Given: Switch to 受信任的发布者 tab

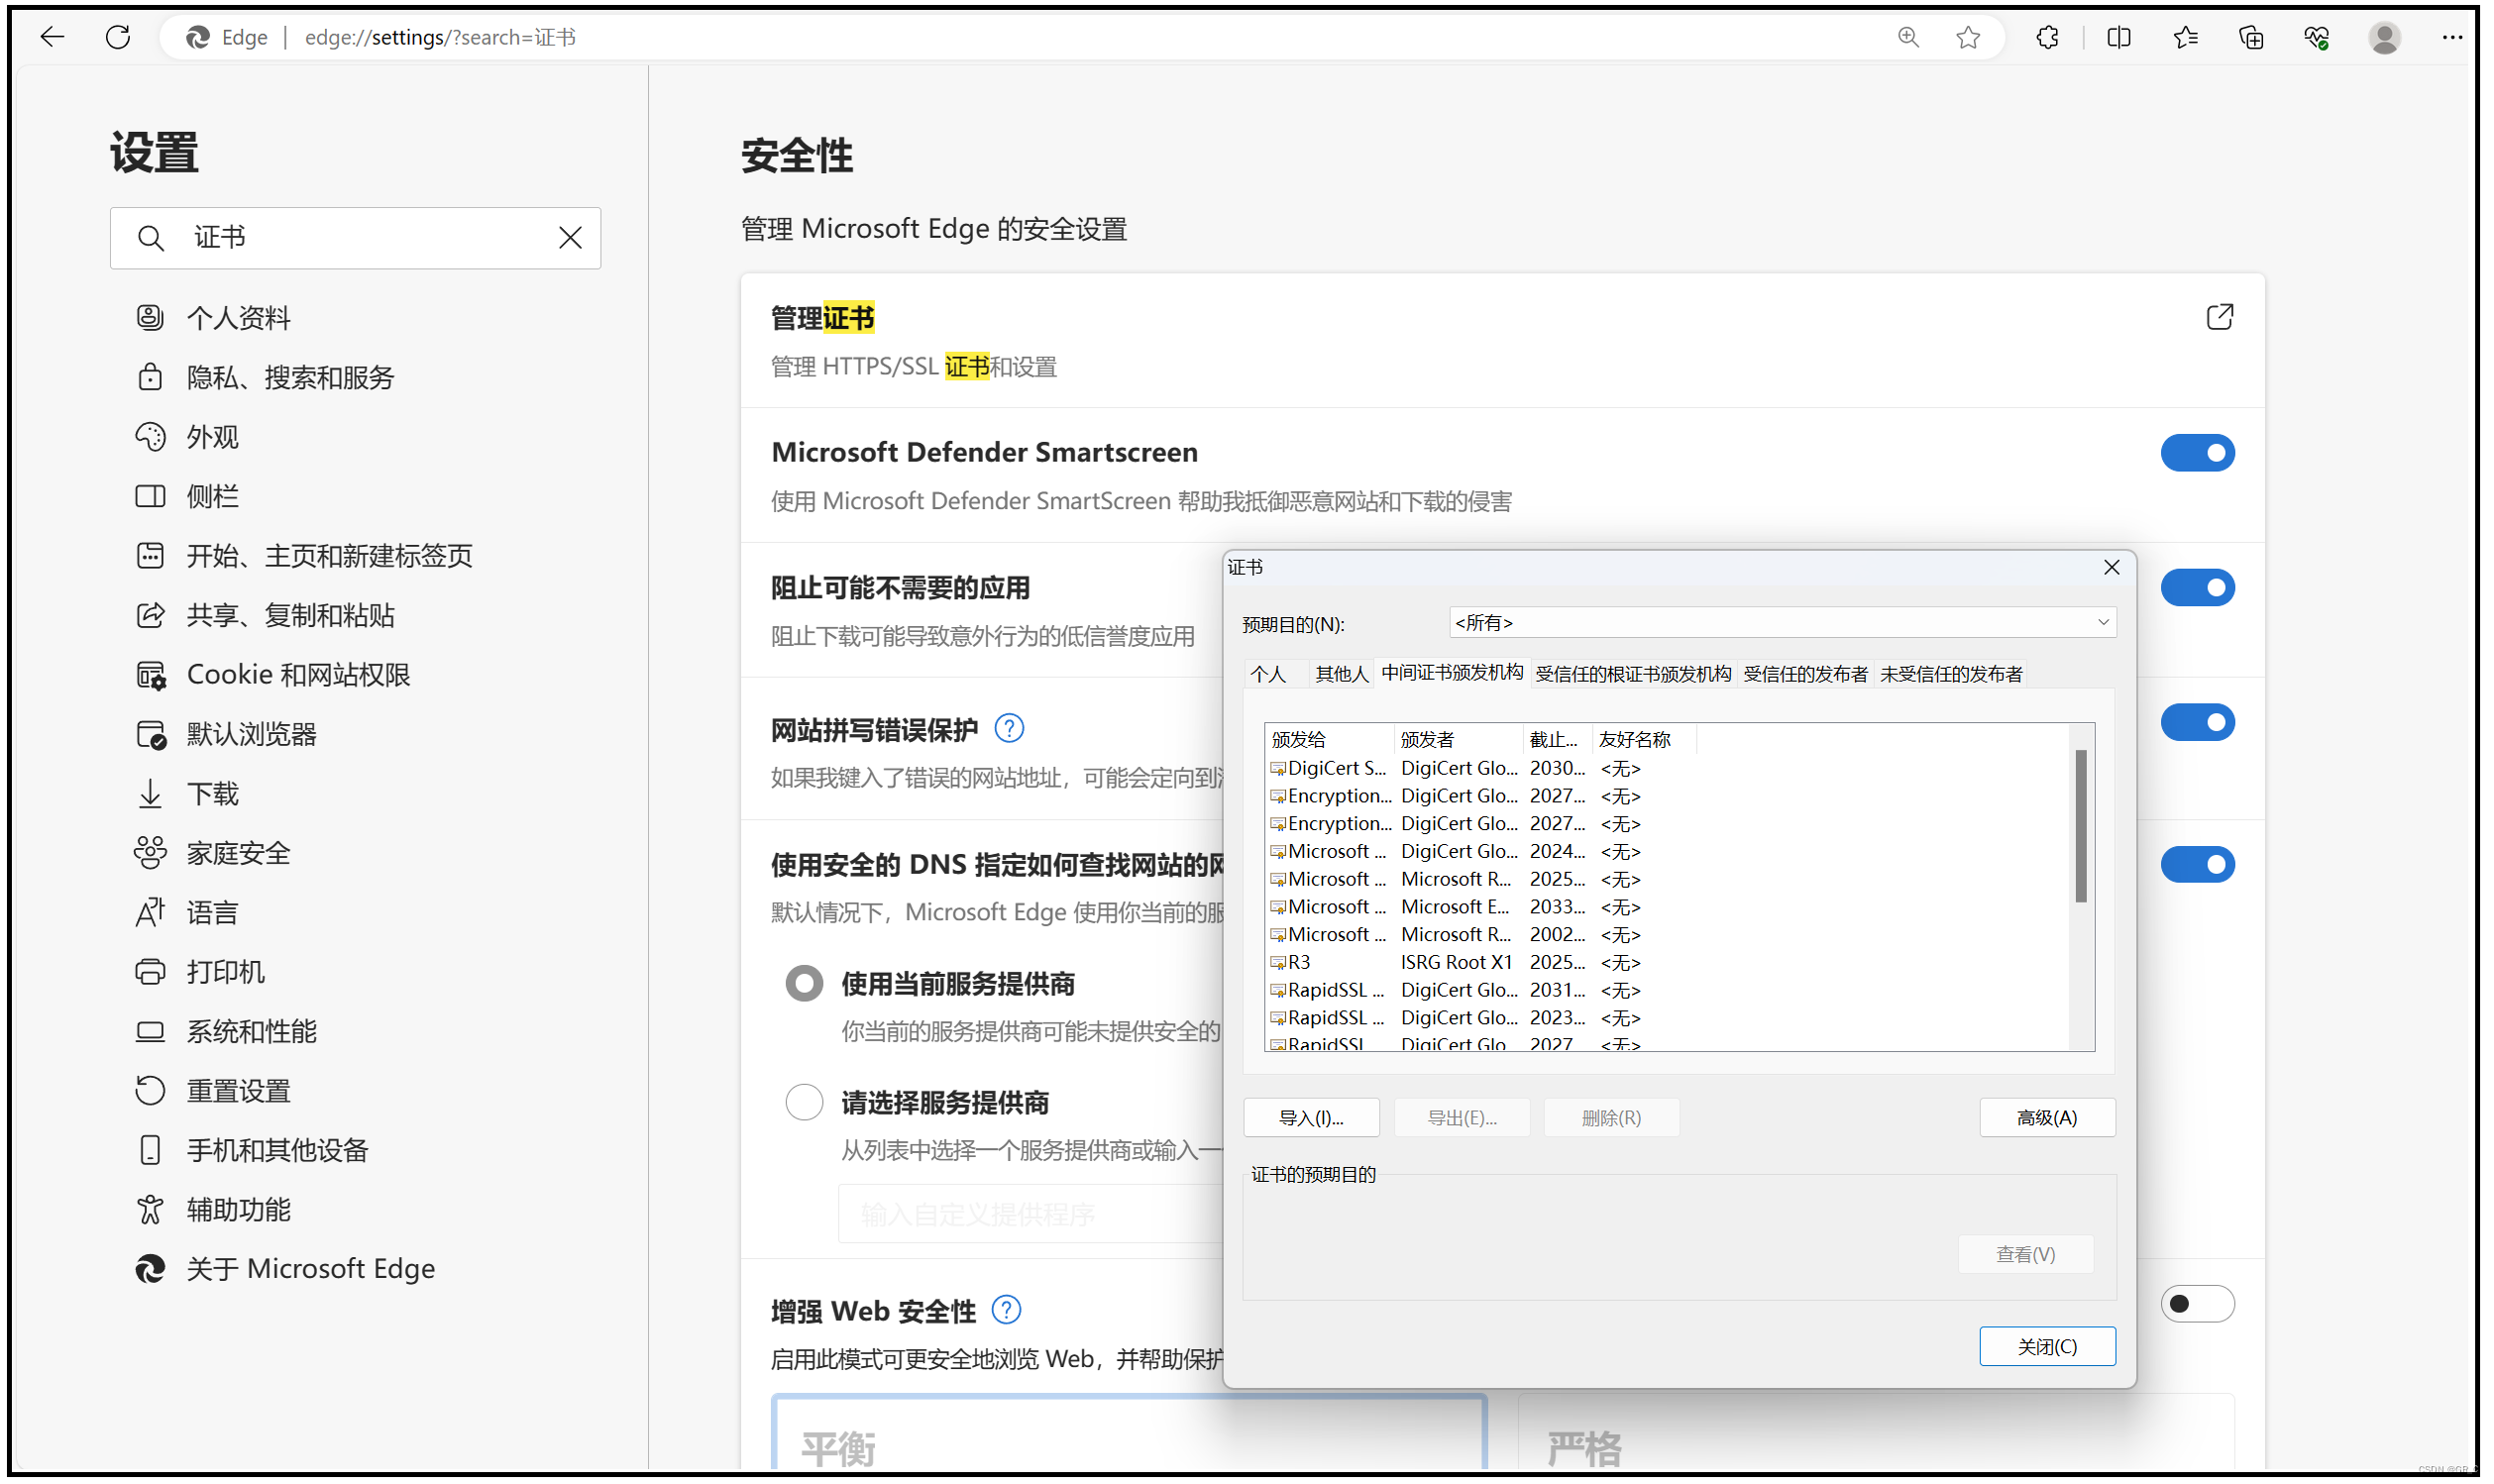Looking at the screenshot, I should point(1805,675).
